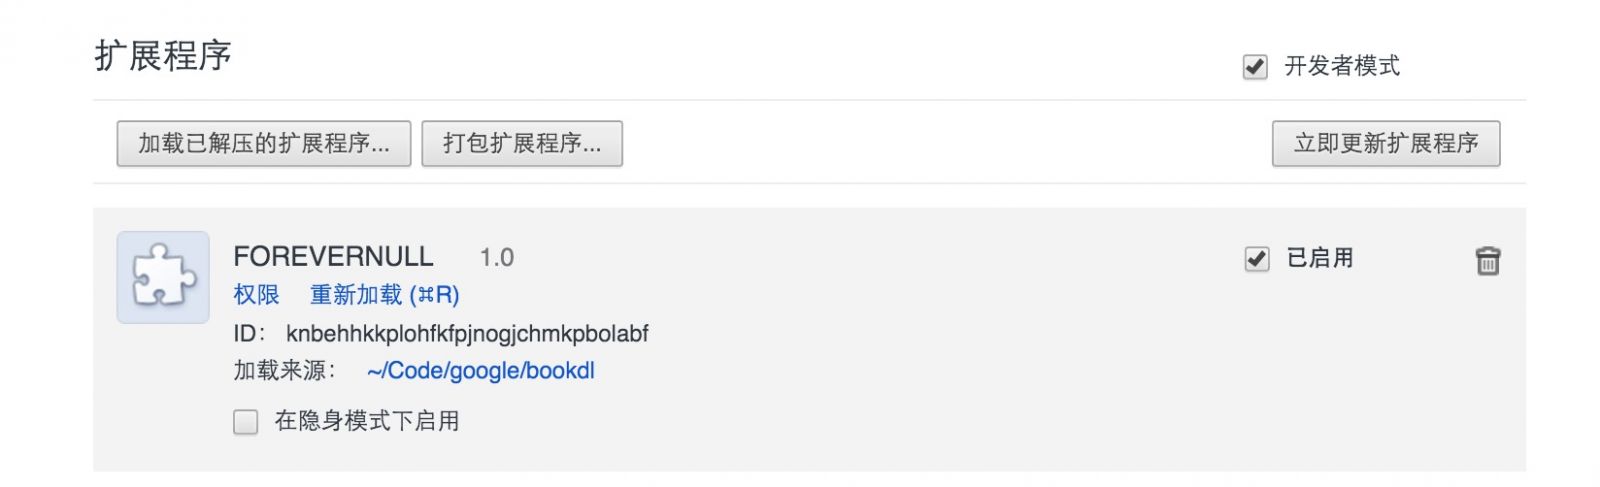Click the puzzle piece extension icon

163,277
